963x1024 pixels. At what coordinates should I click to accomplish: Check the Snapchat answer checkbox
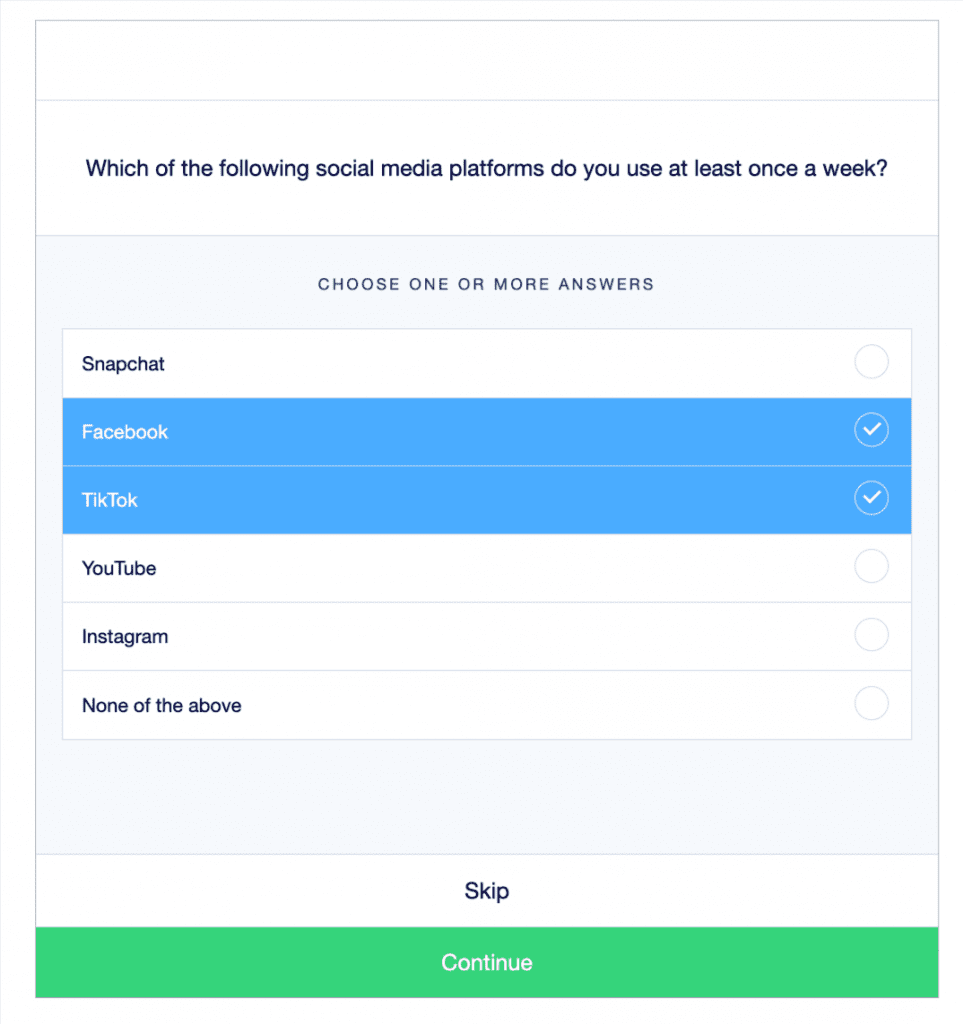coord(871,362)
